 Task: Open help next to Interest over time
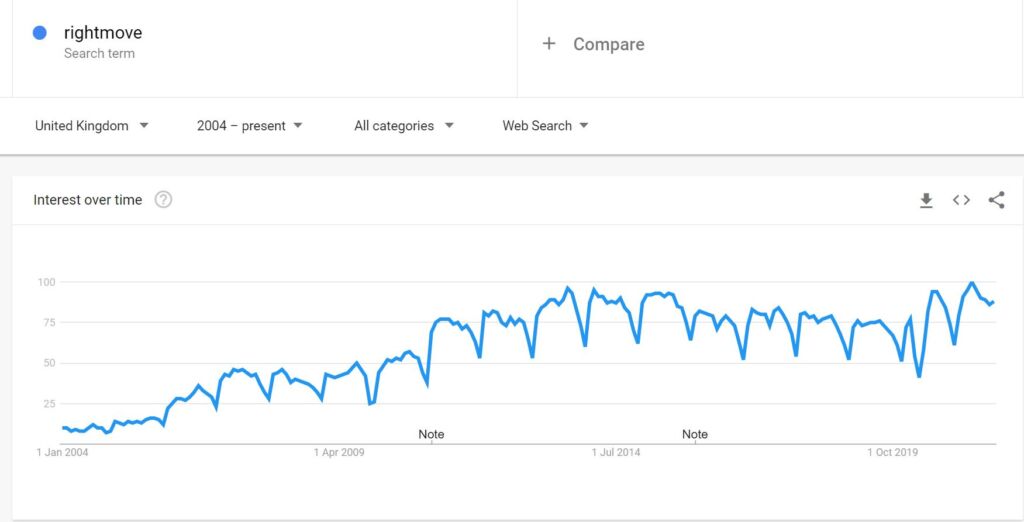tap(163, 200)
